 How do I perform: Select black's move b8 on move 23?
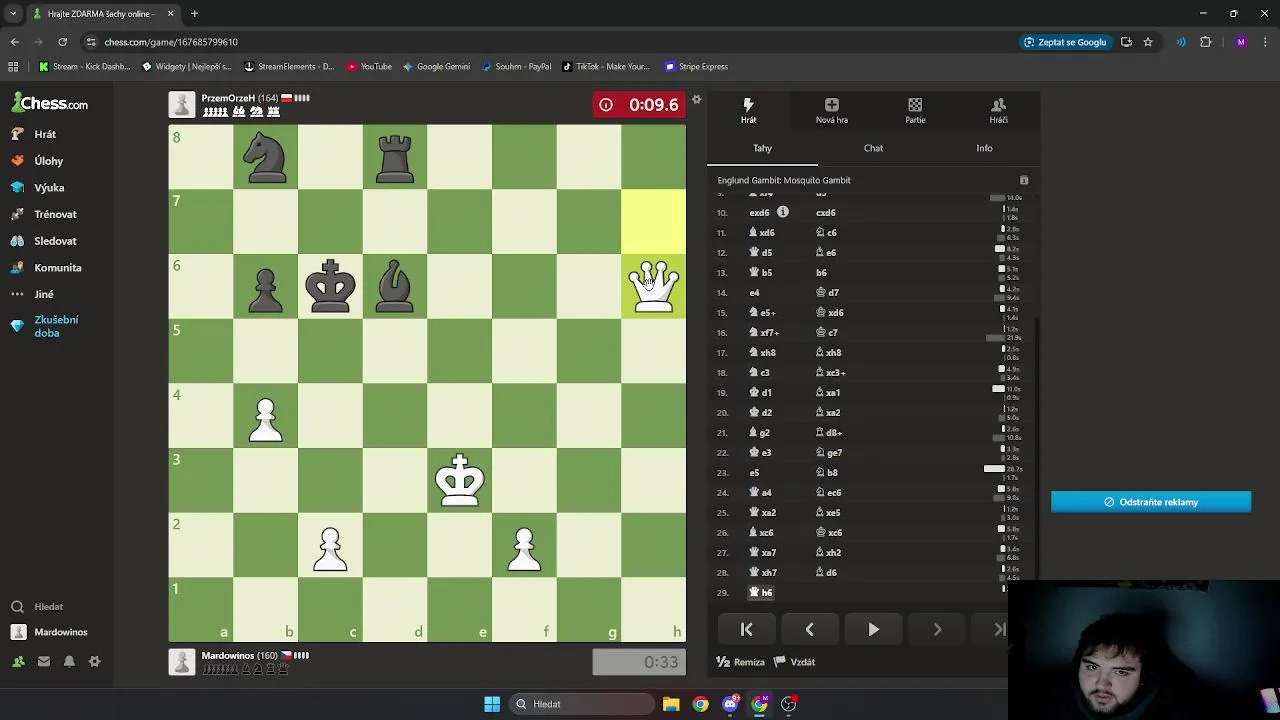click(x=826, y=472)
